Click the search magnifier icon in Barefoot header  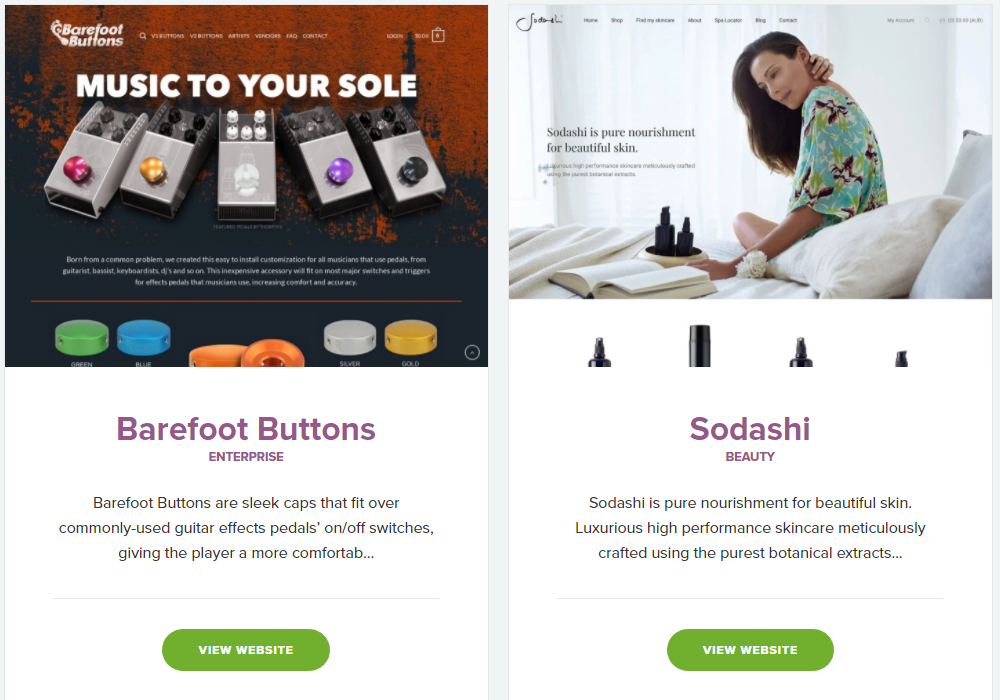(x=143, y=36)
